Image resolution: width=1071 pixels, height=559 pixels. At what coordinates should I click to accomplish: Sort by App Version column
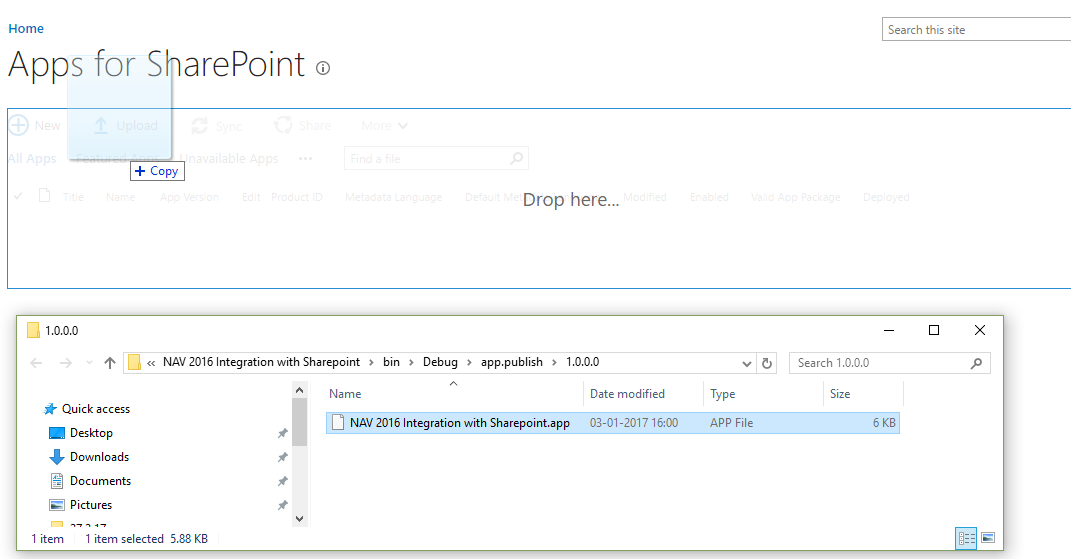pyautogui.click(x=189, y=197)
